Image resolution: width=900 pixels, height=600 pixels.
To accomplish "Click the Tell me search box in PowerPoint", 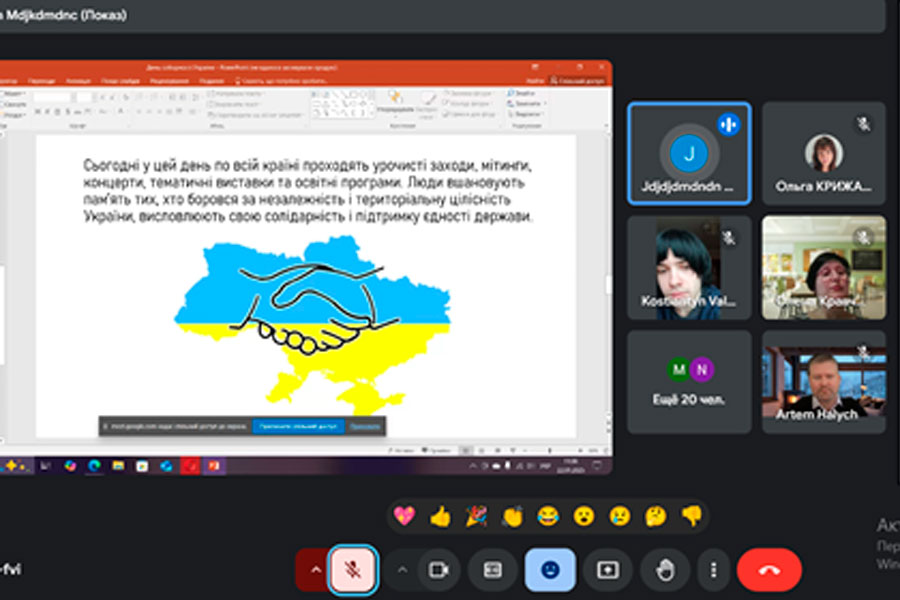I will [282, 81].
